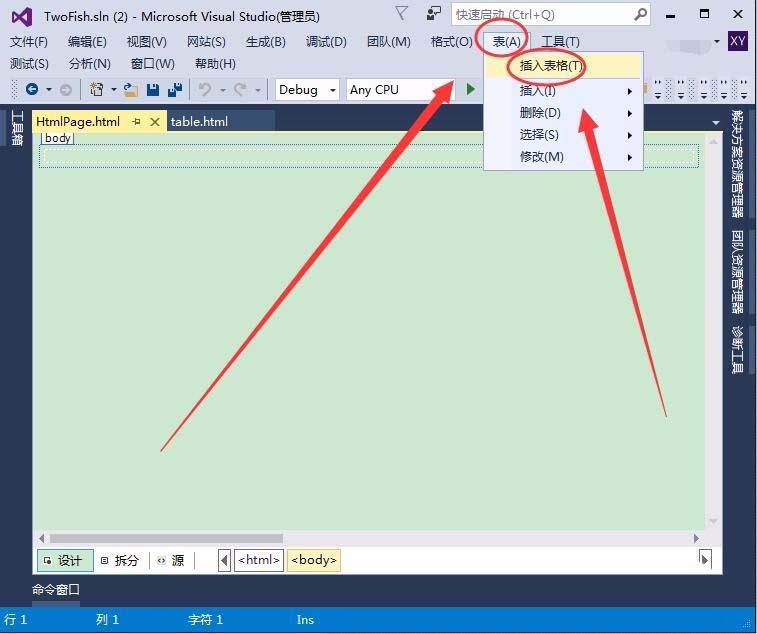Expand the 修改(M) submenu
This screenshot has height=634, width=757.
coord(629,157)
